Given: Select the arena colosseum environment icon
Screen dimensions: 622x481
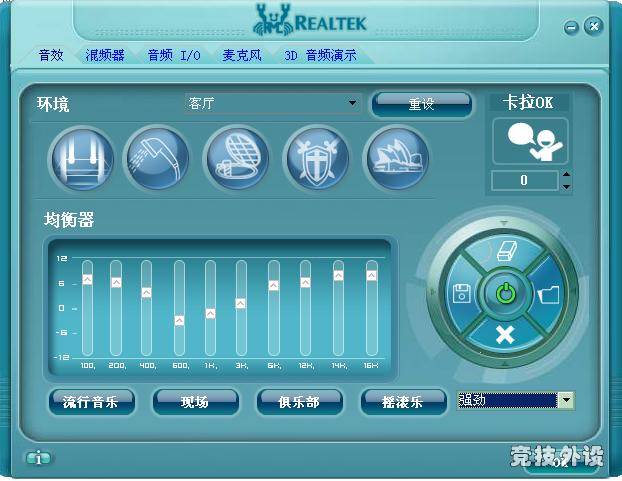Looking at the screenshot, I should tap(238, 159).
